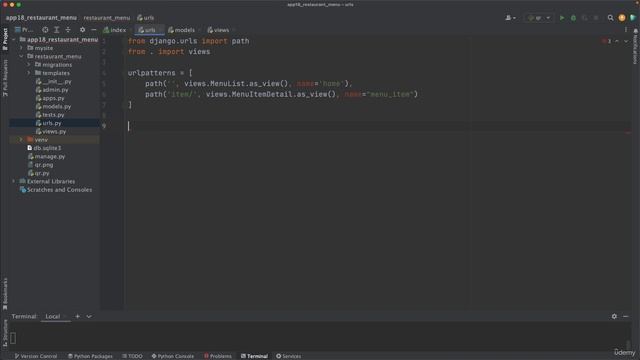Click urls breadcrumb in navigation bar

point(146,18)
